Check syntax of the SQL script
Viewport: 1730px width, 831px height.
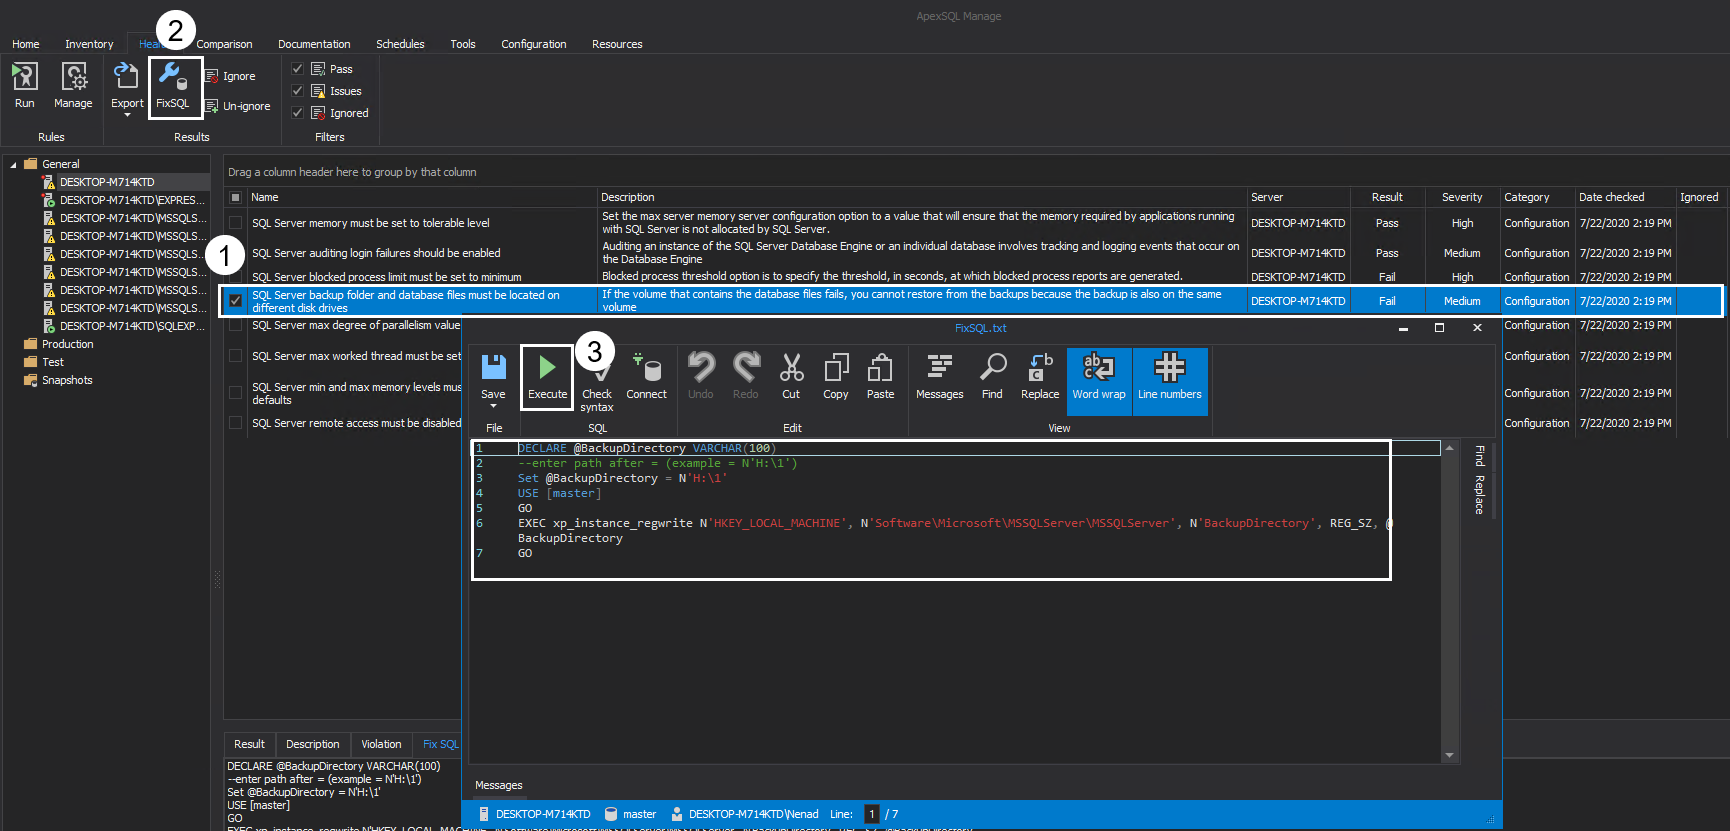(x=597, y=382)
